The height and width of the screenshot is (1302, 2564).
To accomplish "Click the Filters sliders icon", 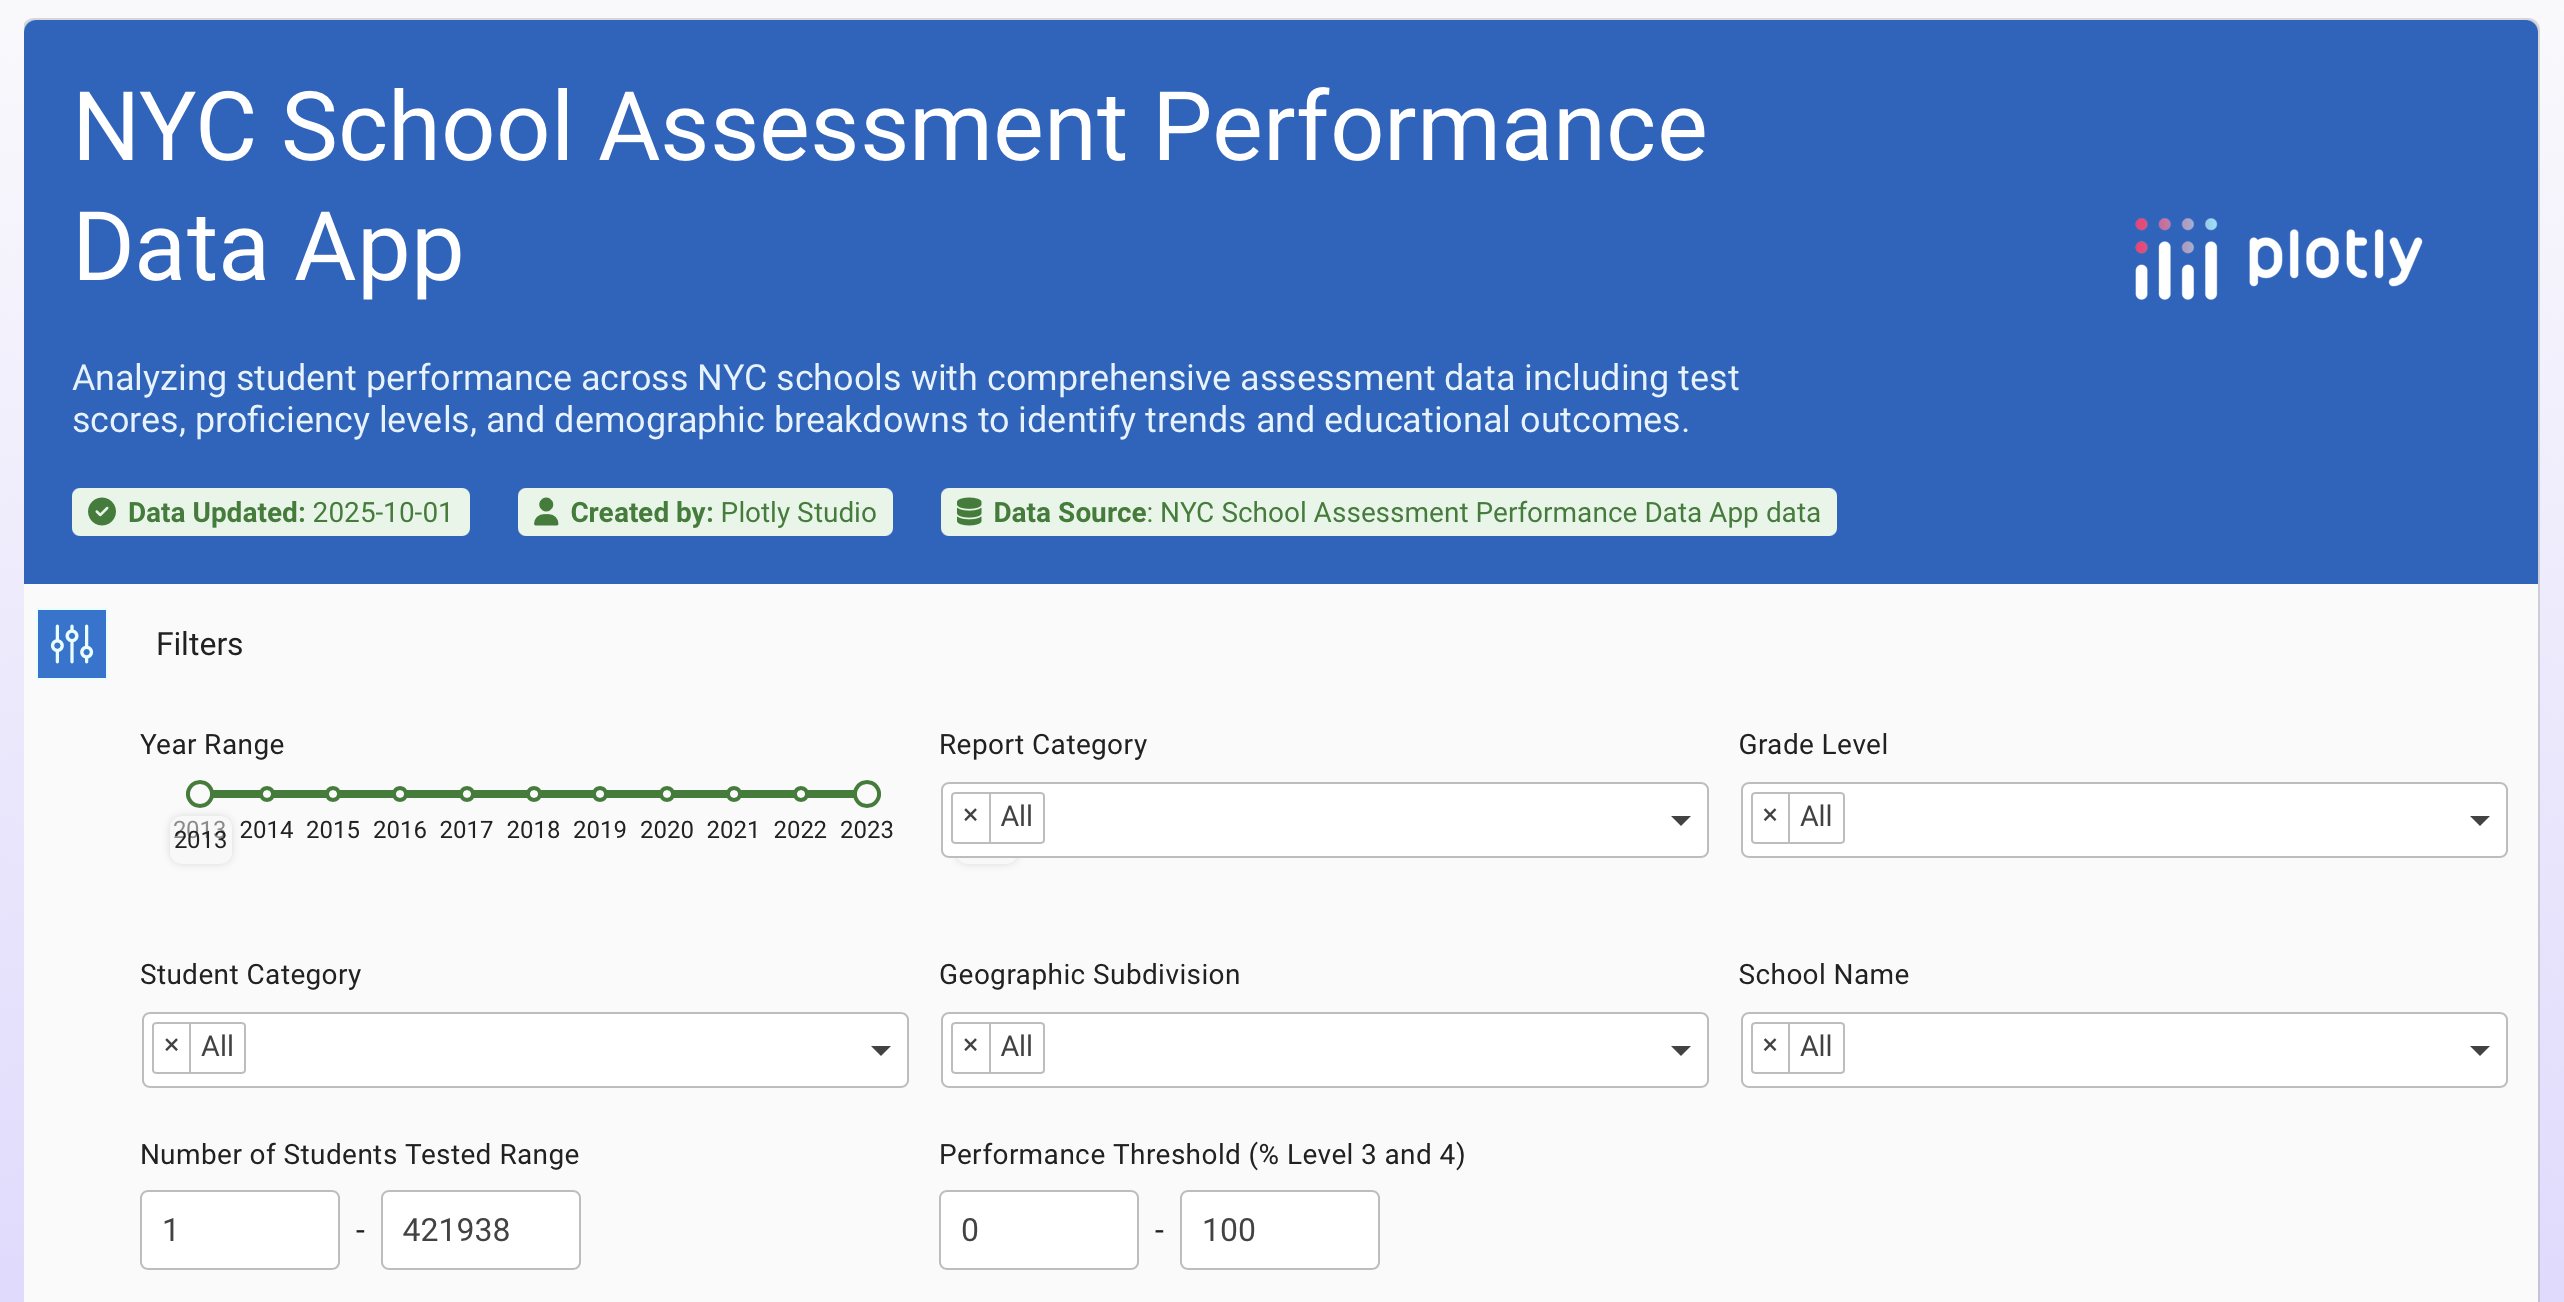I will tap(72, 644).
